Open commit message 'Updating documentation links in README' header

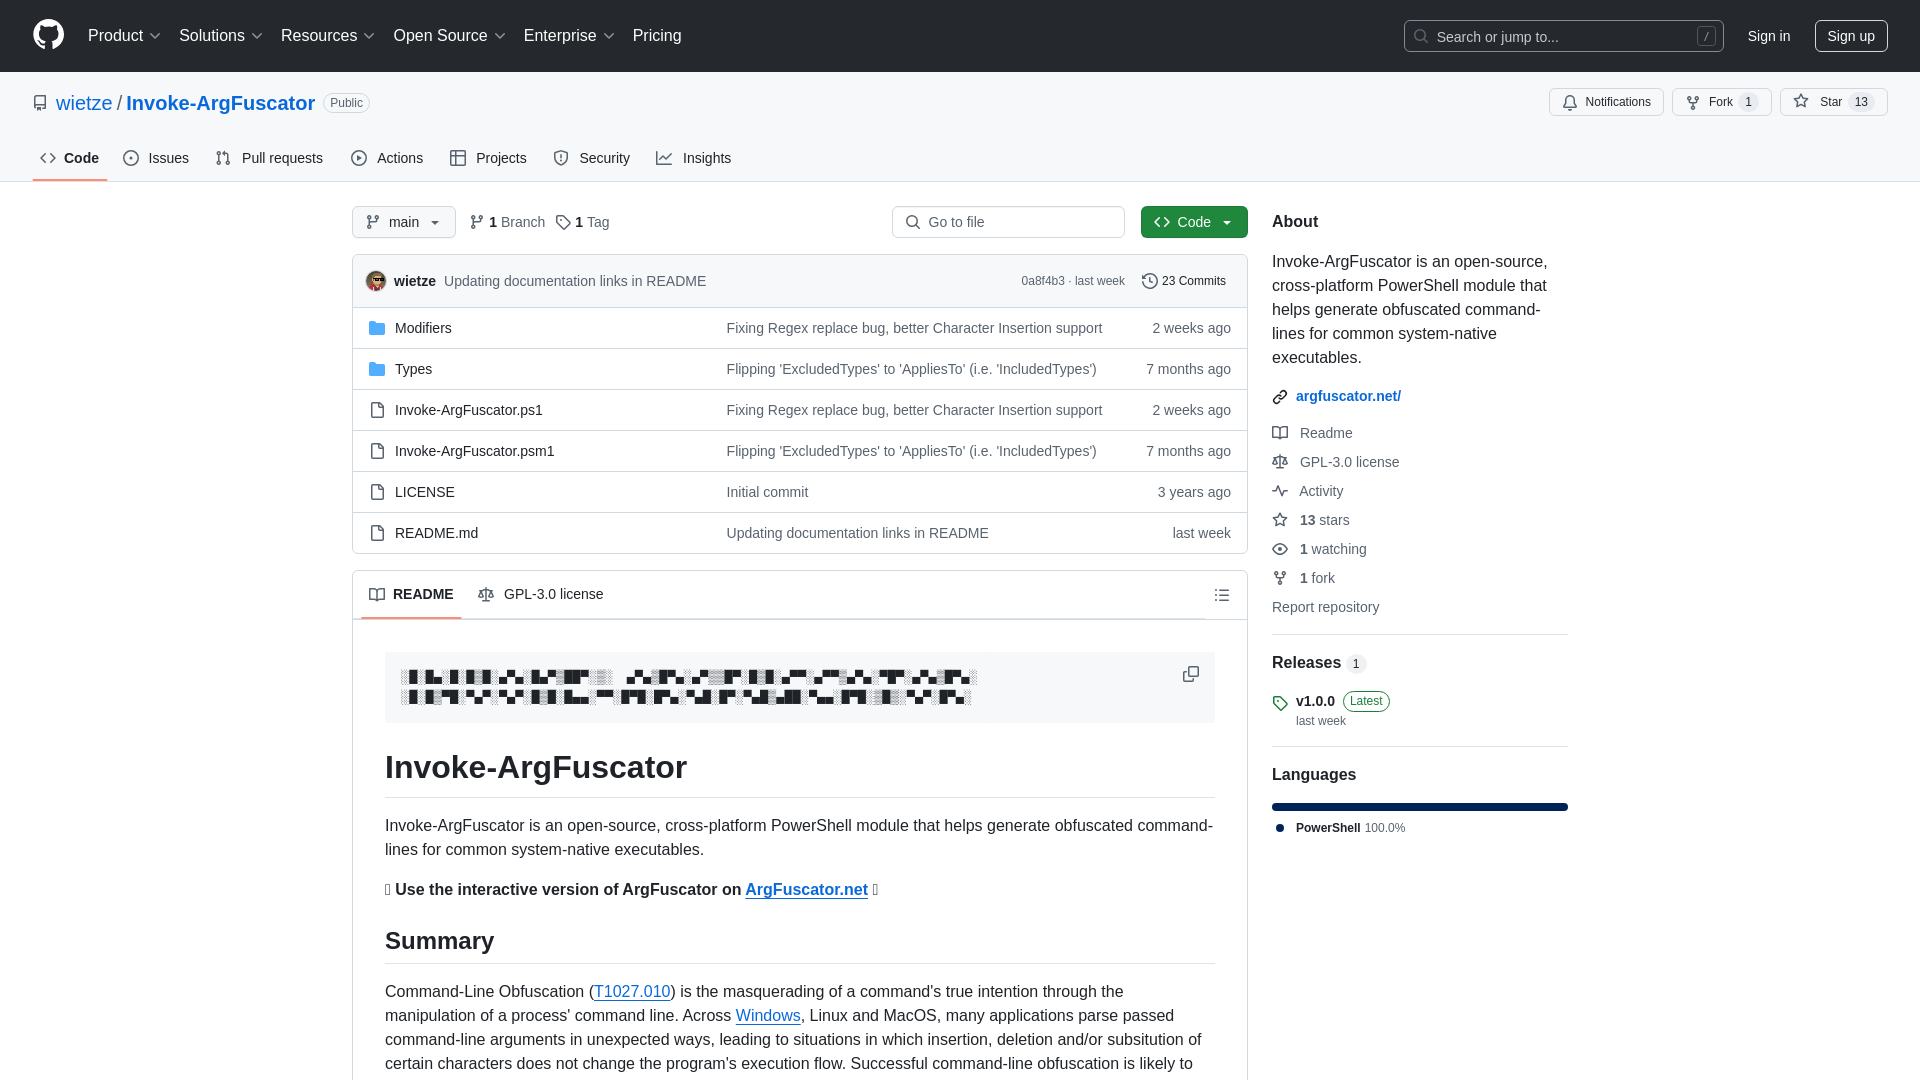tap(575, 281)
